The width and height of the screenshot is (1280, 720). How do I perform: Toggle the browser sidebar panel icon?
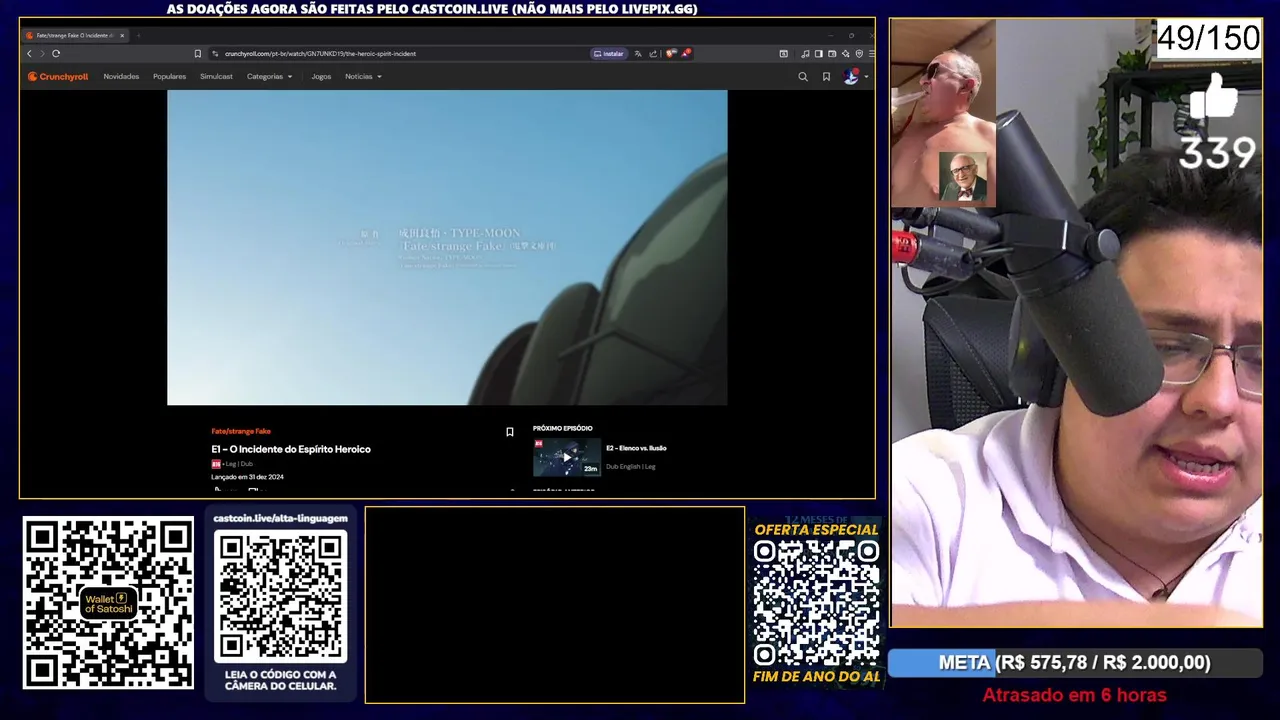tap(819, 54)
